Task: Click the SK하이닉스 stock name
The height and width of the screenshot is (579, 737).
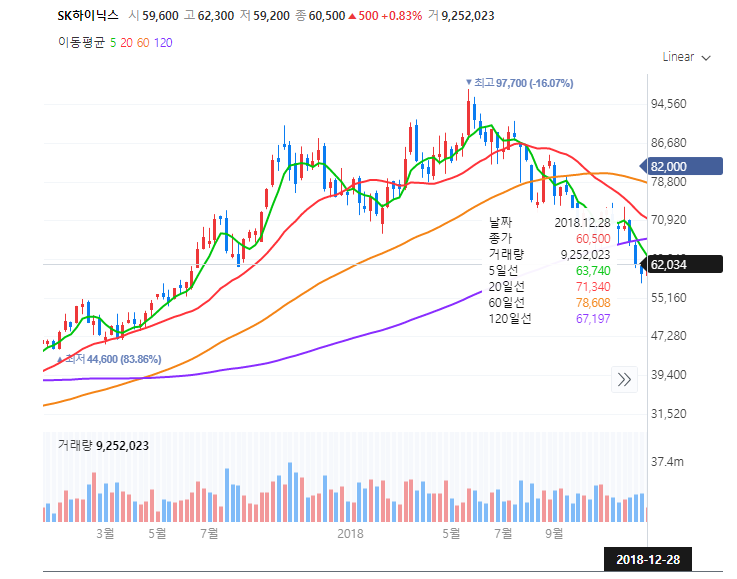Action: click(88, 16)
